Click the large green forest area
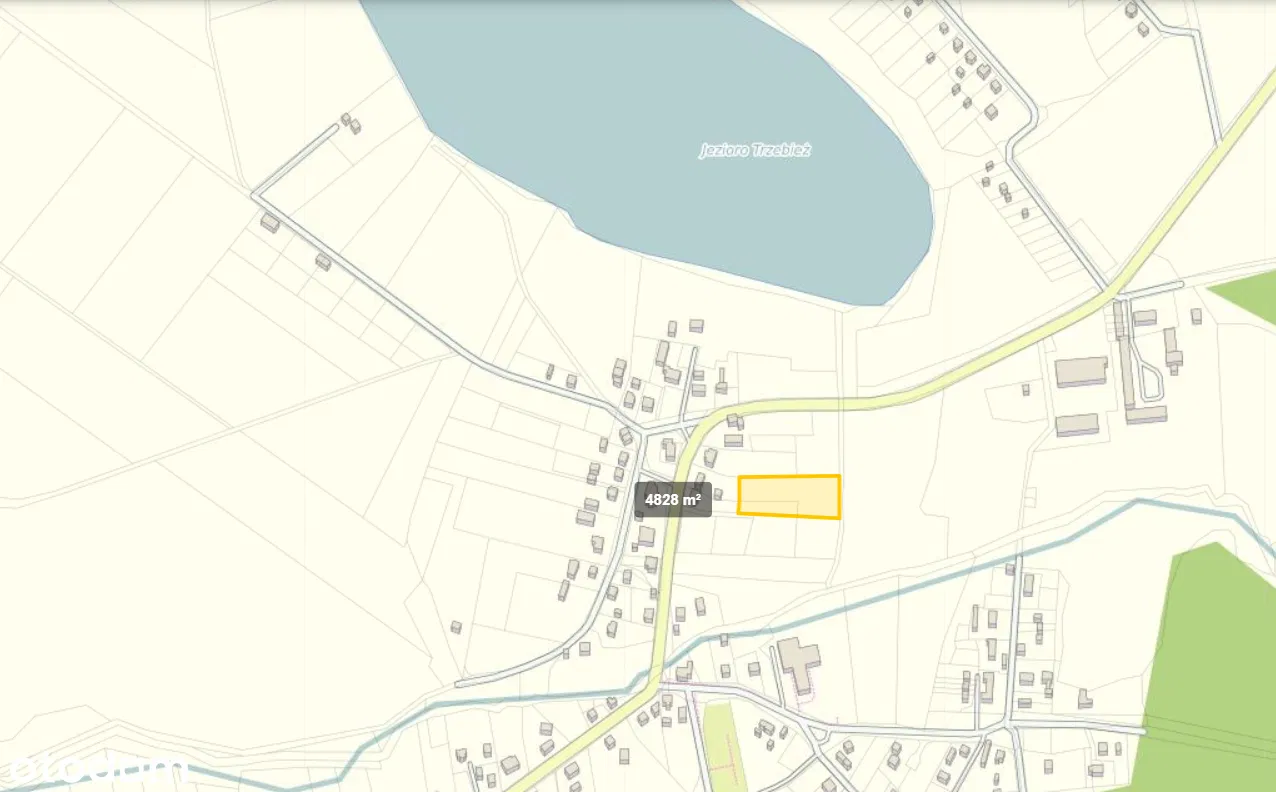 tap(1215, 665)
